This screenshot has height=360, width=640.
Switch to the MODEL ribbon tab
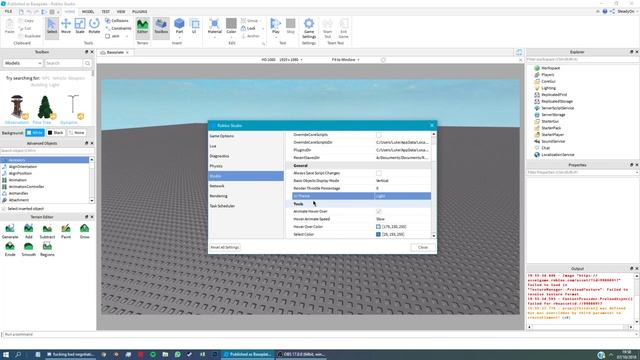coord(88,11)
